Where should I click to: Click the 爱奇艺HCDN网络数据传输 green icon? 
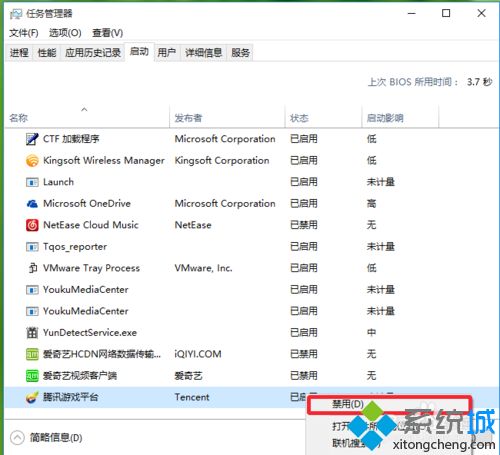point(32,354)
